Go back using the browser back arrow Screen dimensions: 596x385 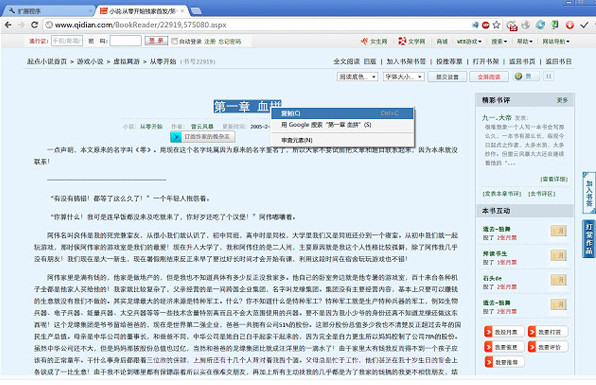(8, 25)
